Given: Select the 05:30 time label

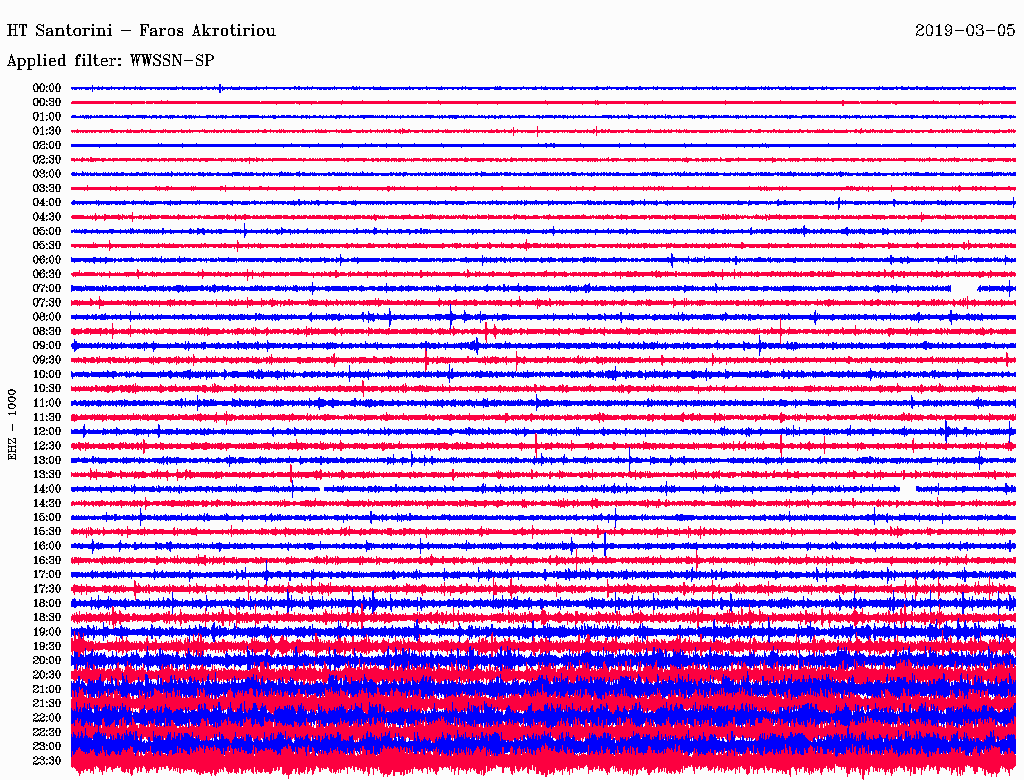Looking at the screenshot, I should [x=47, y=246].
